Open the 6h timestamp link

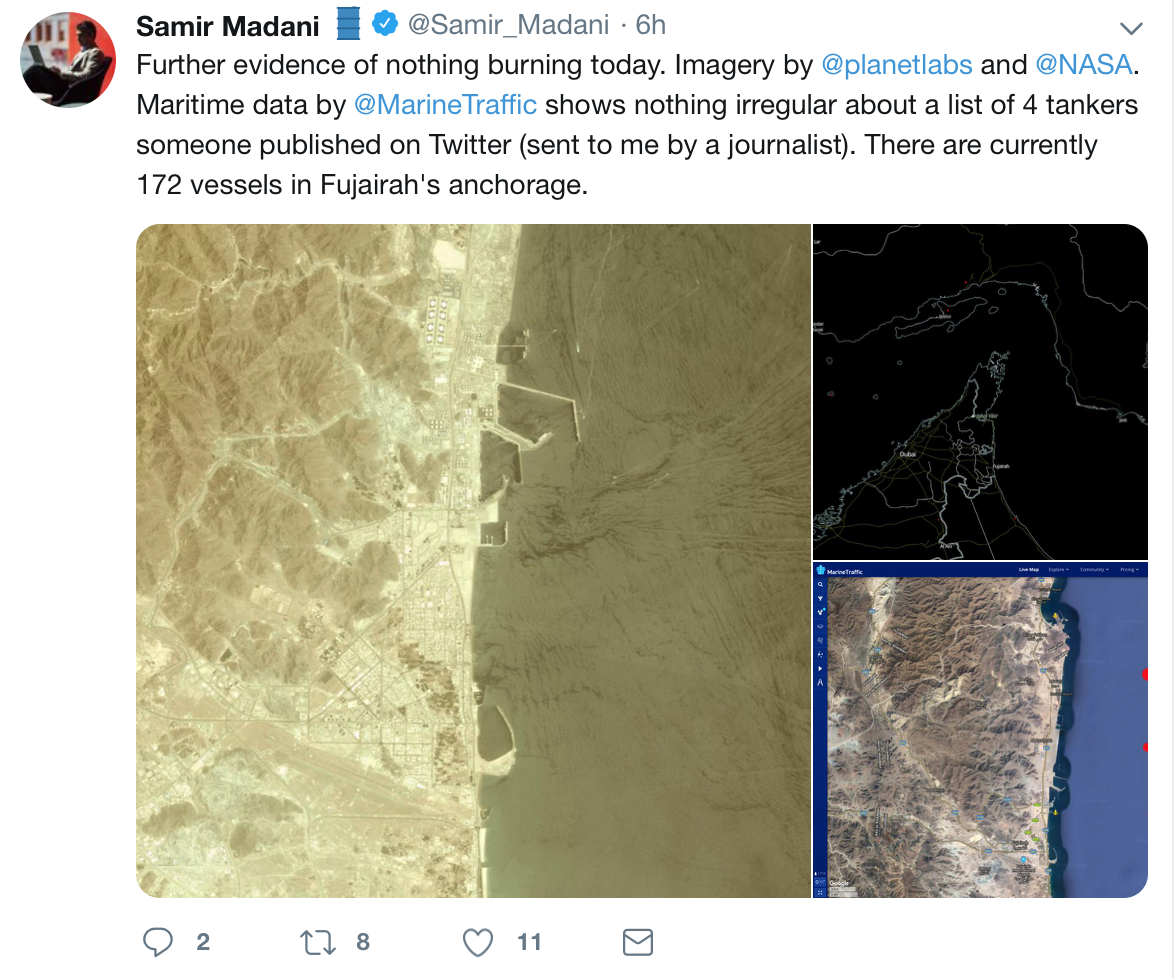tap(651, 25)
